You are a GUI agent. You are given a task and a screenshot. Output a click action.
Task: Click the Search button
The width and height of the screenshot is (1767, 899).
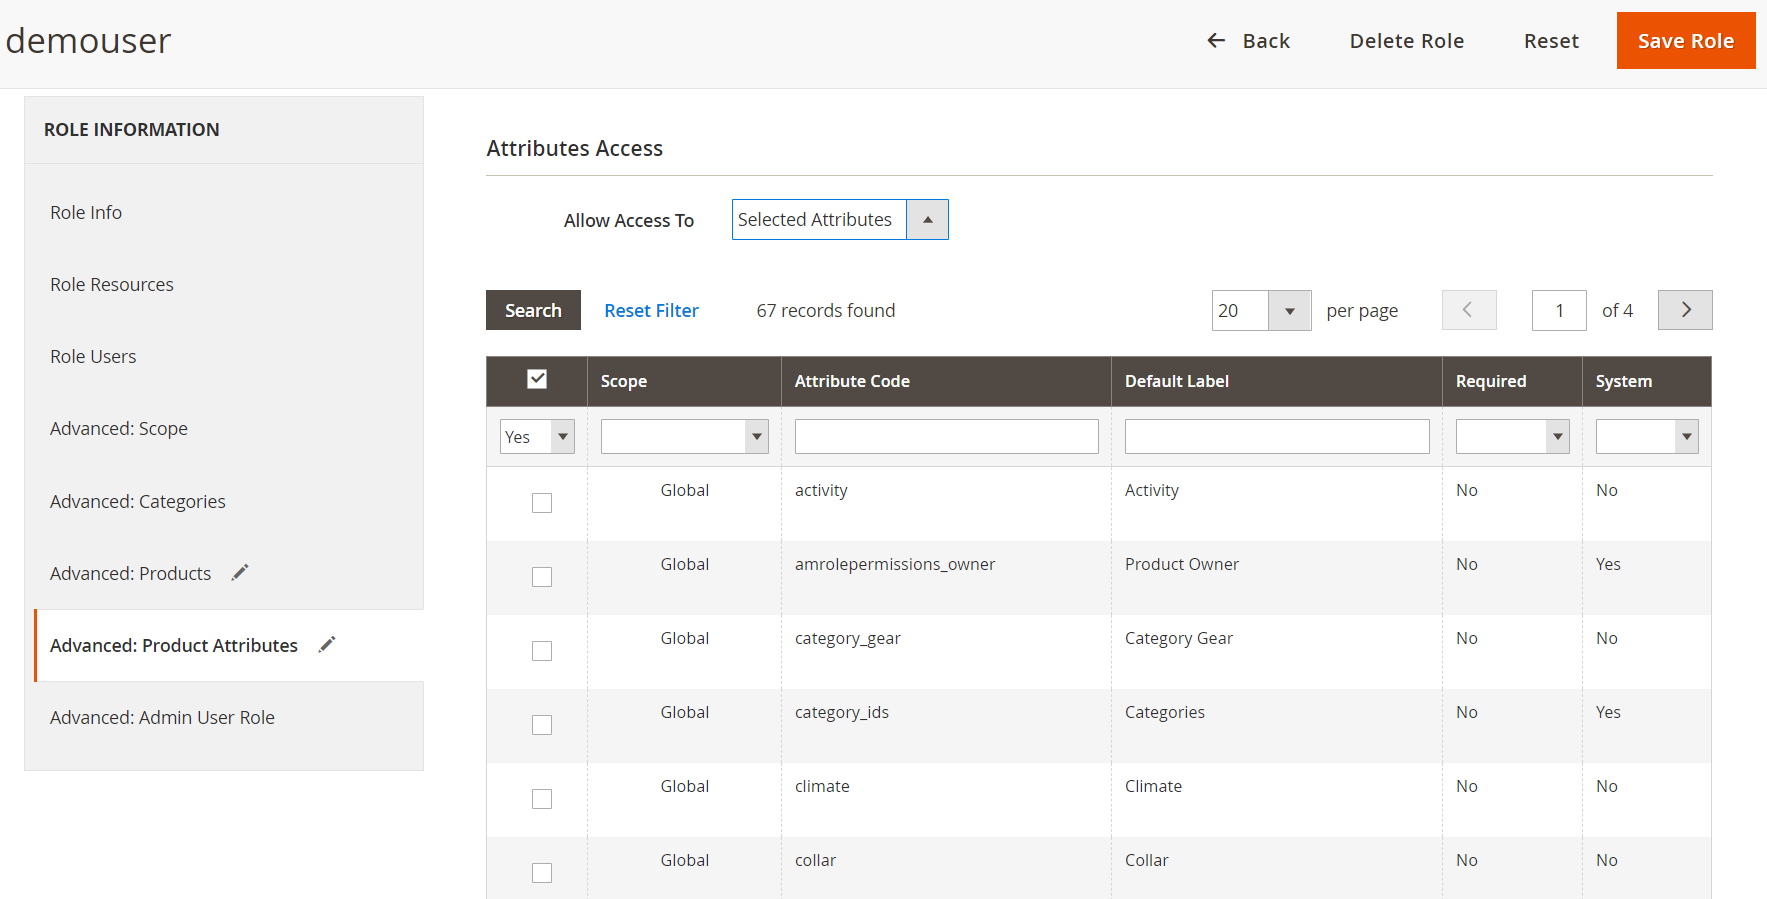tap(533, 310)
